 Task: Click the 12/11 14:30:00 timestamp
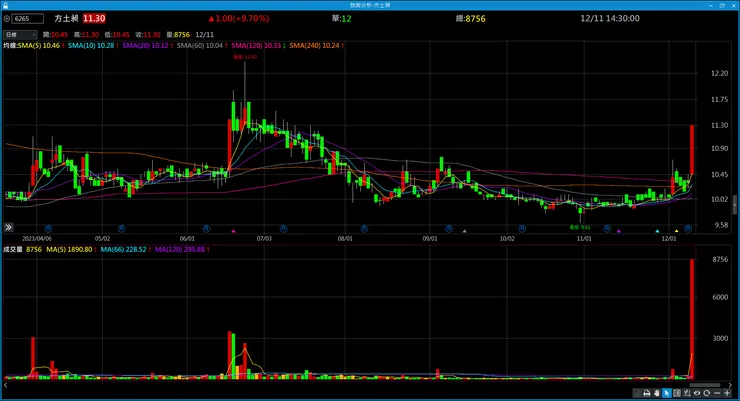pyautogui.click(x=610, y=18)
